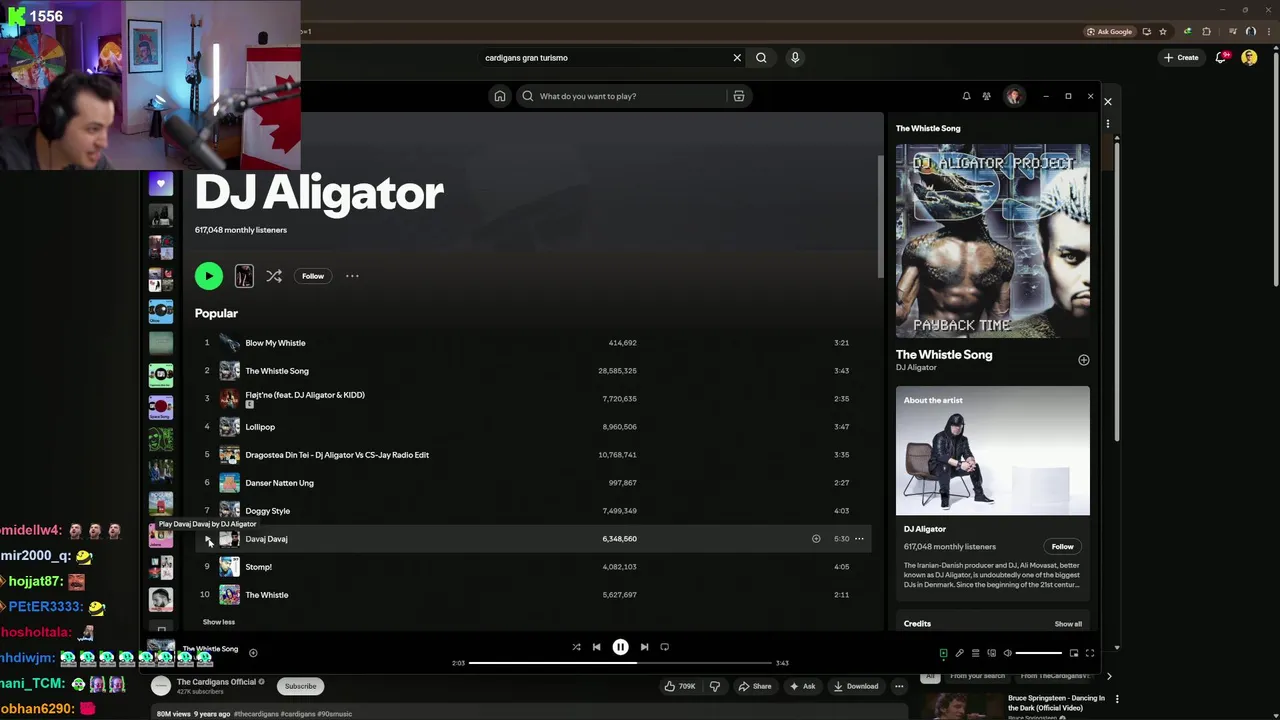Click the Show less link under Popular
Image resolution: width=1280 pixels, height=720 pixels.
coord(219,622)
